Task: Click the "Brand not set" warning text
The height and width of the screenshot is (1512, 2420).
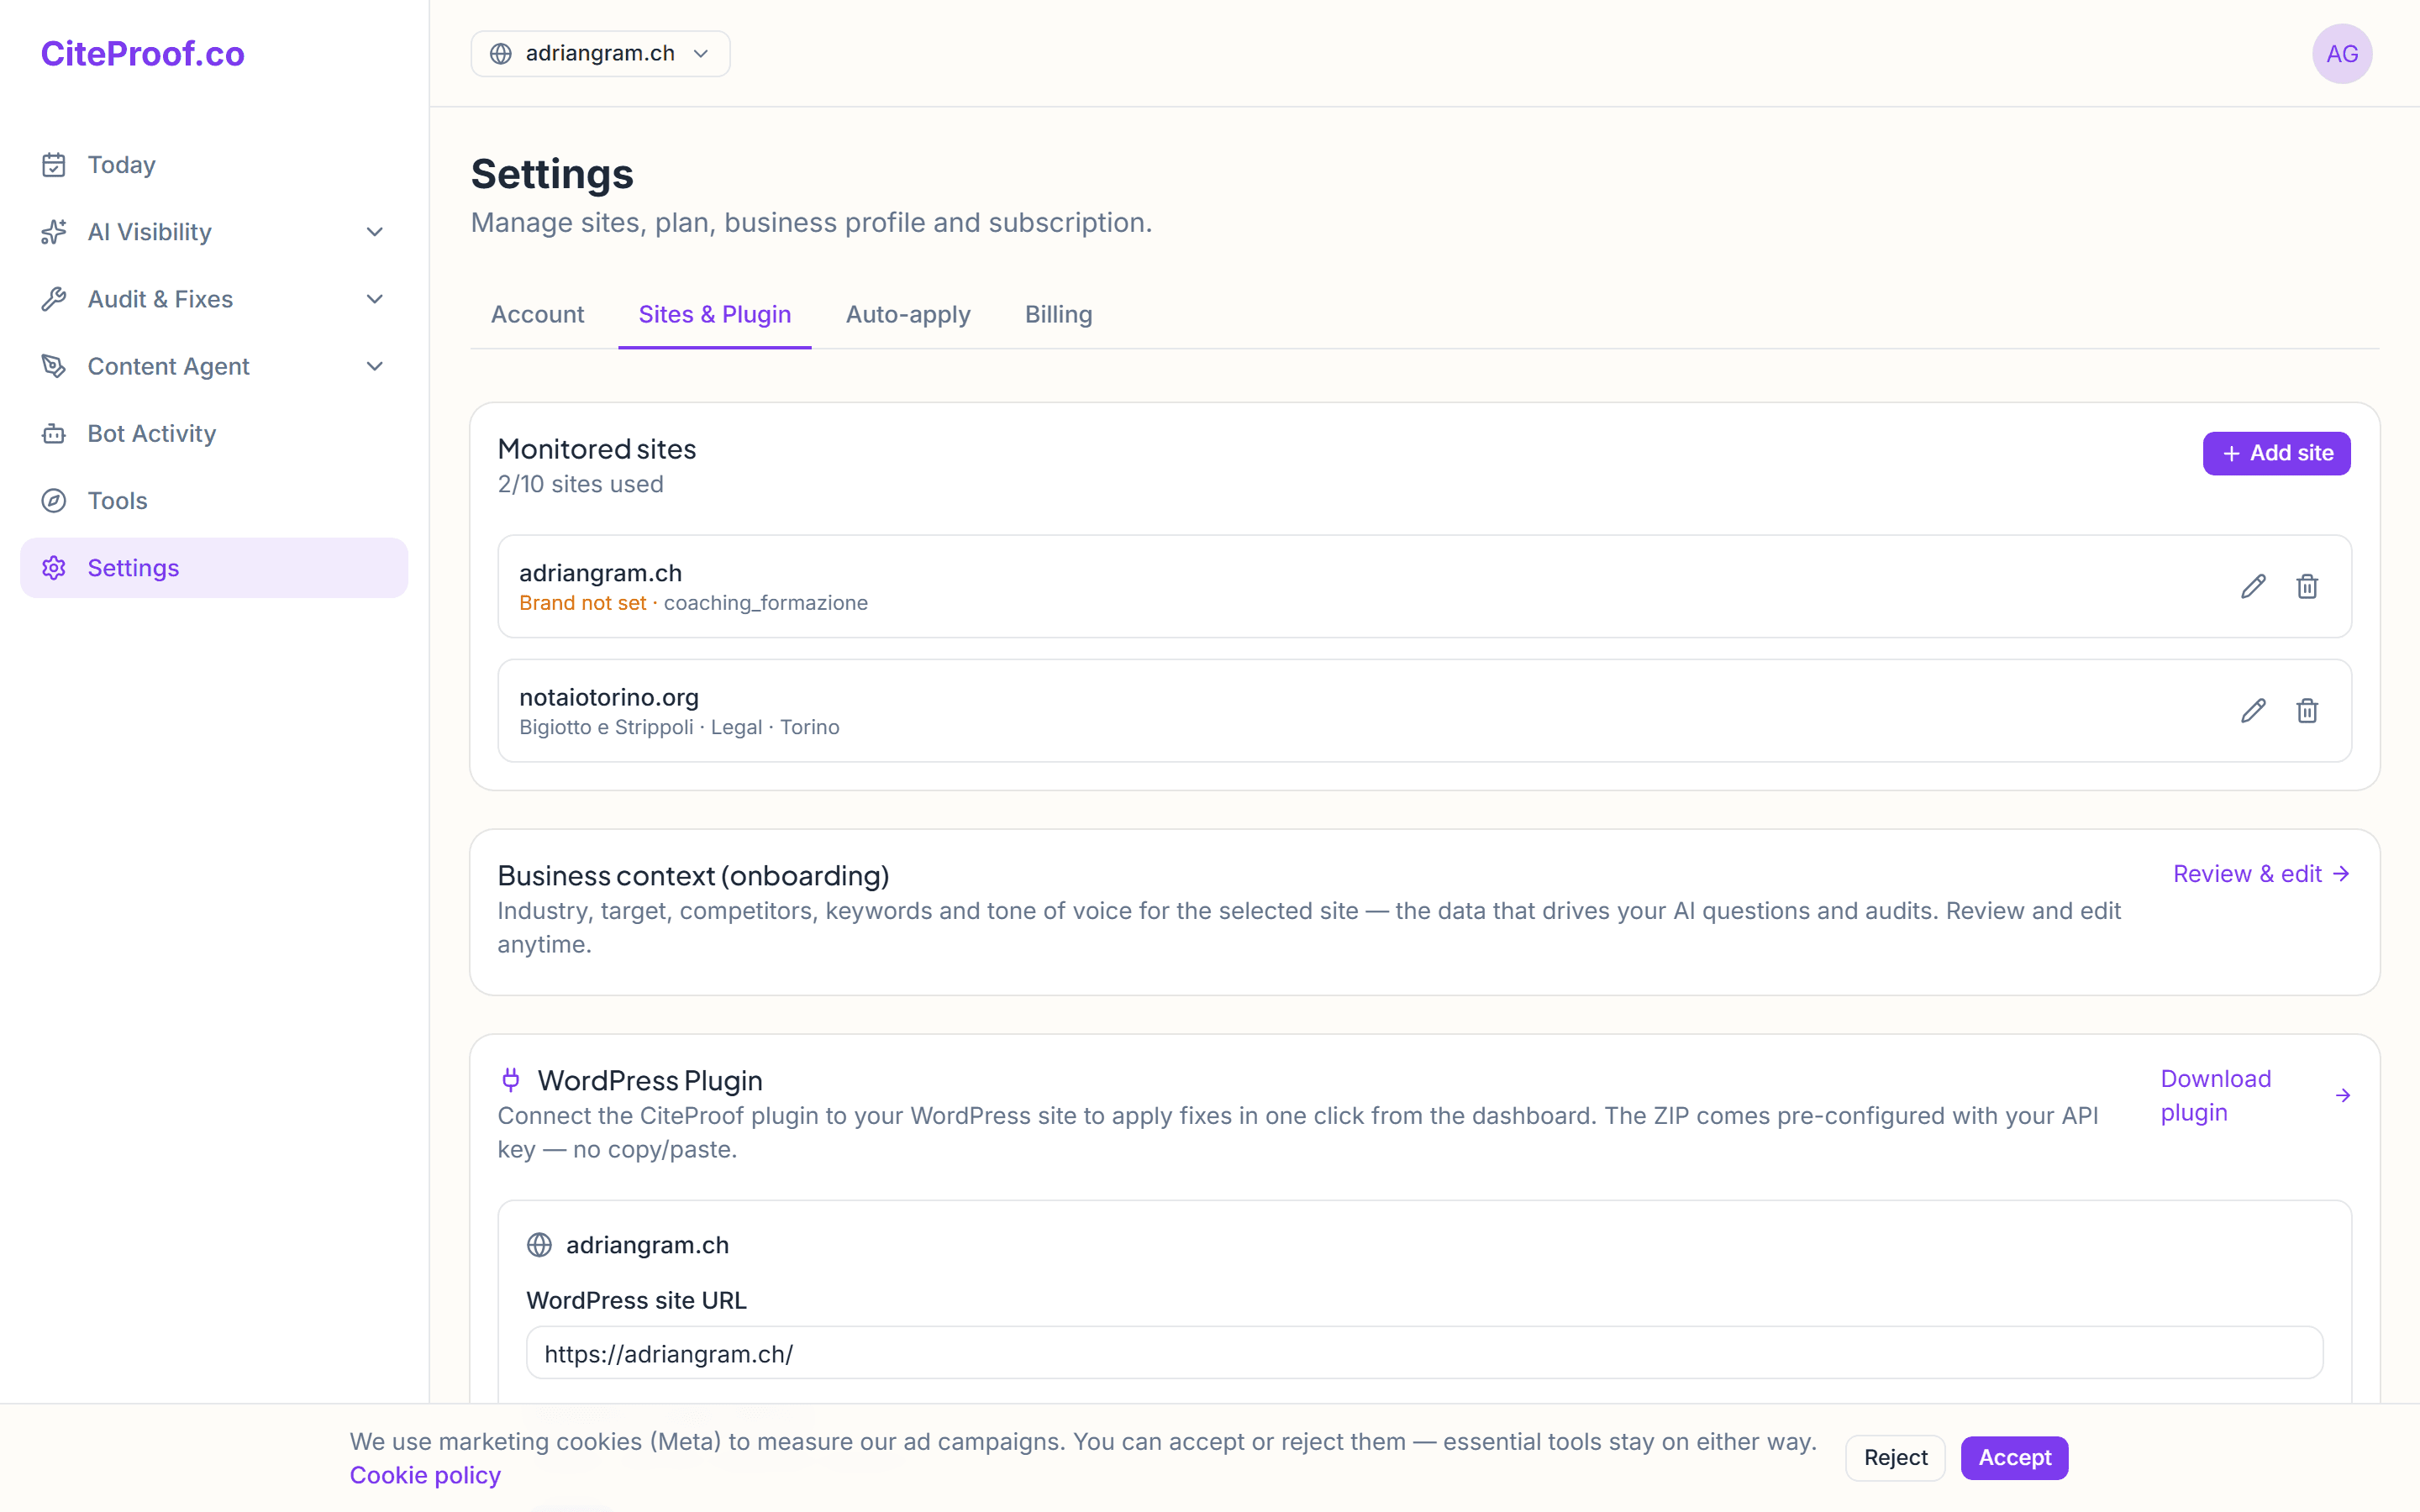Action: [582, 603]
